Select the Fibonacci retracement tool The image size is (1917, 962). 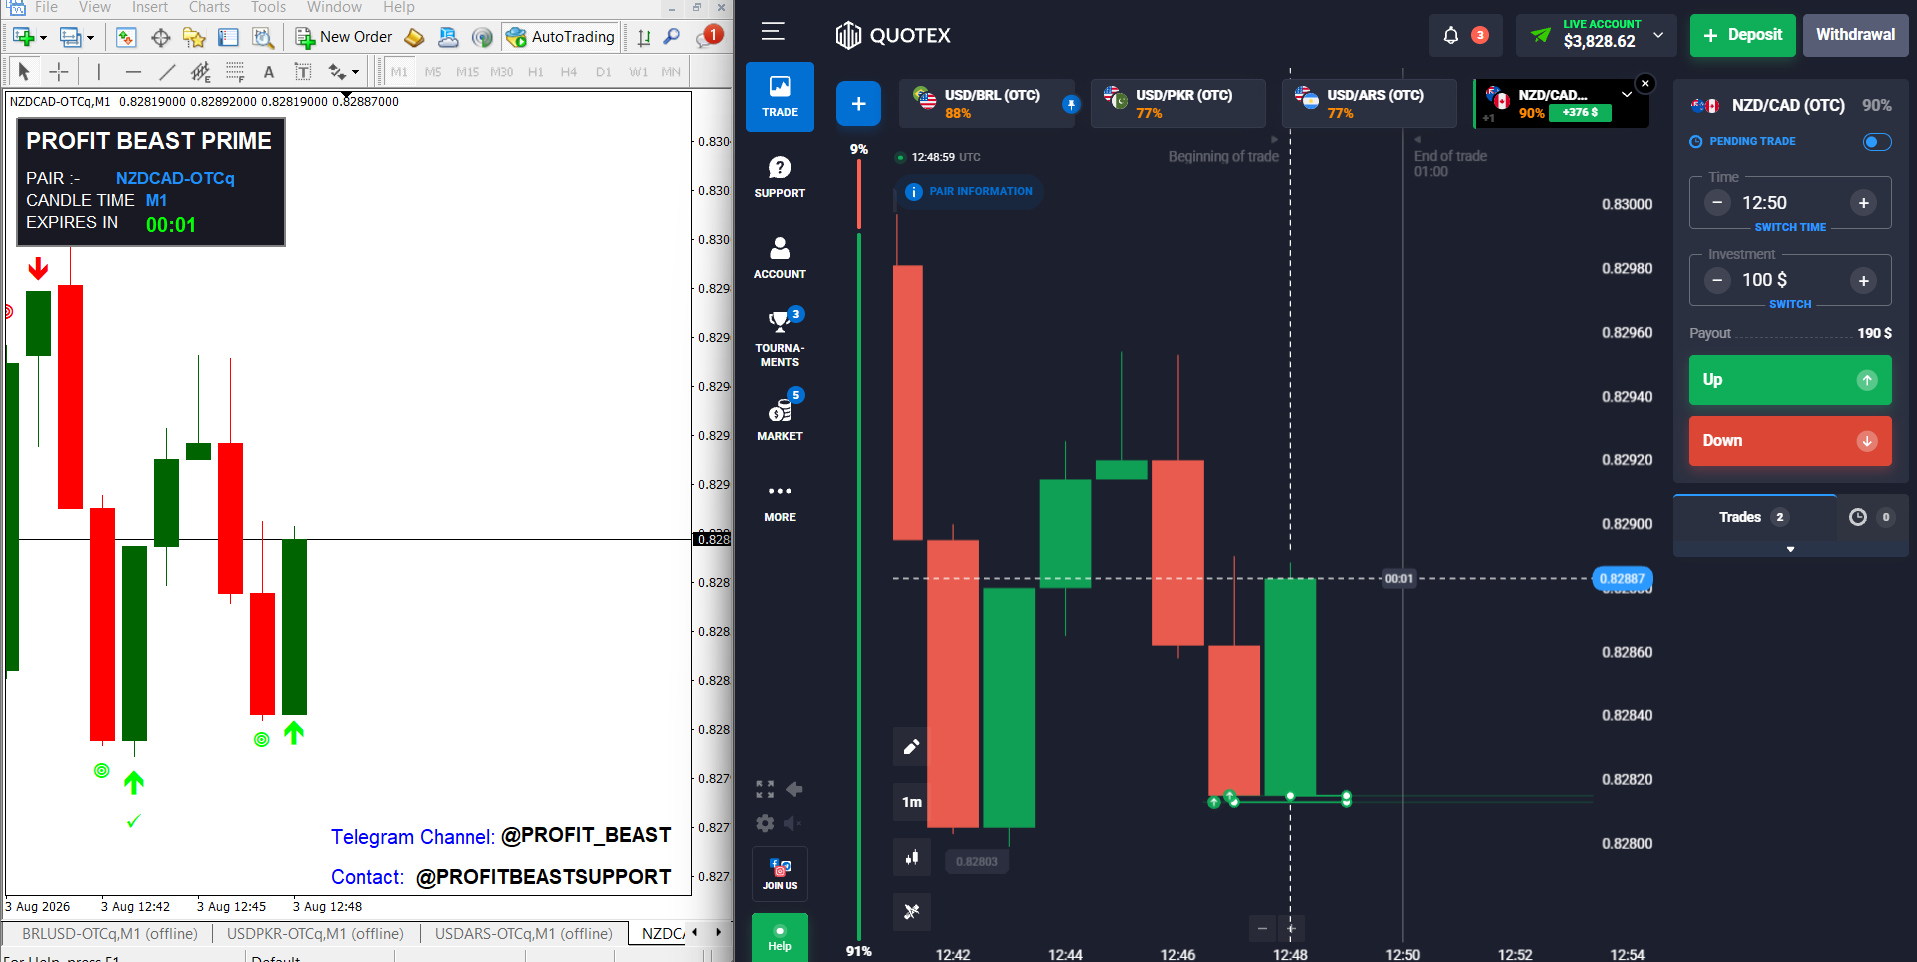(x=235, y=71)
